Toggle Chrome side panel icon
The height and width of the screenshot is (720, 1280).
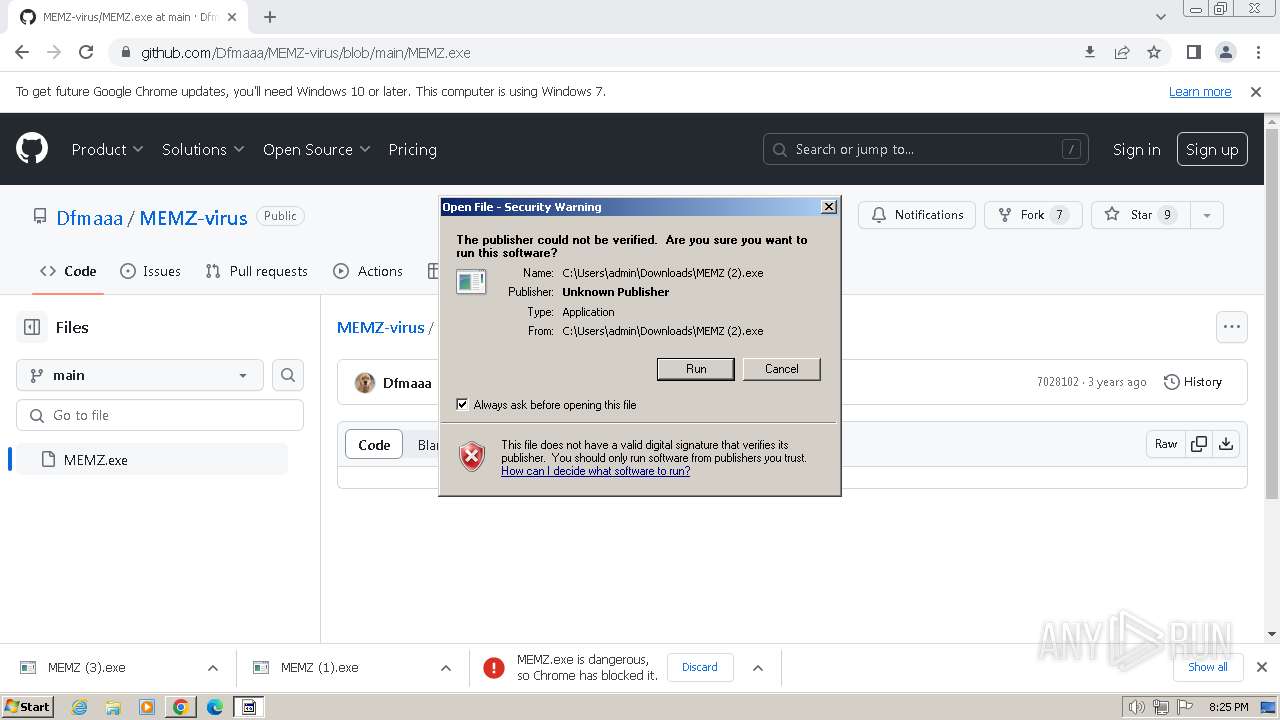tap(1193, 52)
